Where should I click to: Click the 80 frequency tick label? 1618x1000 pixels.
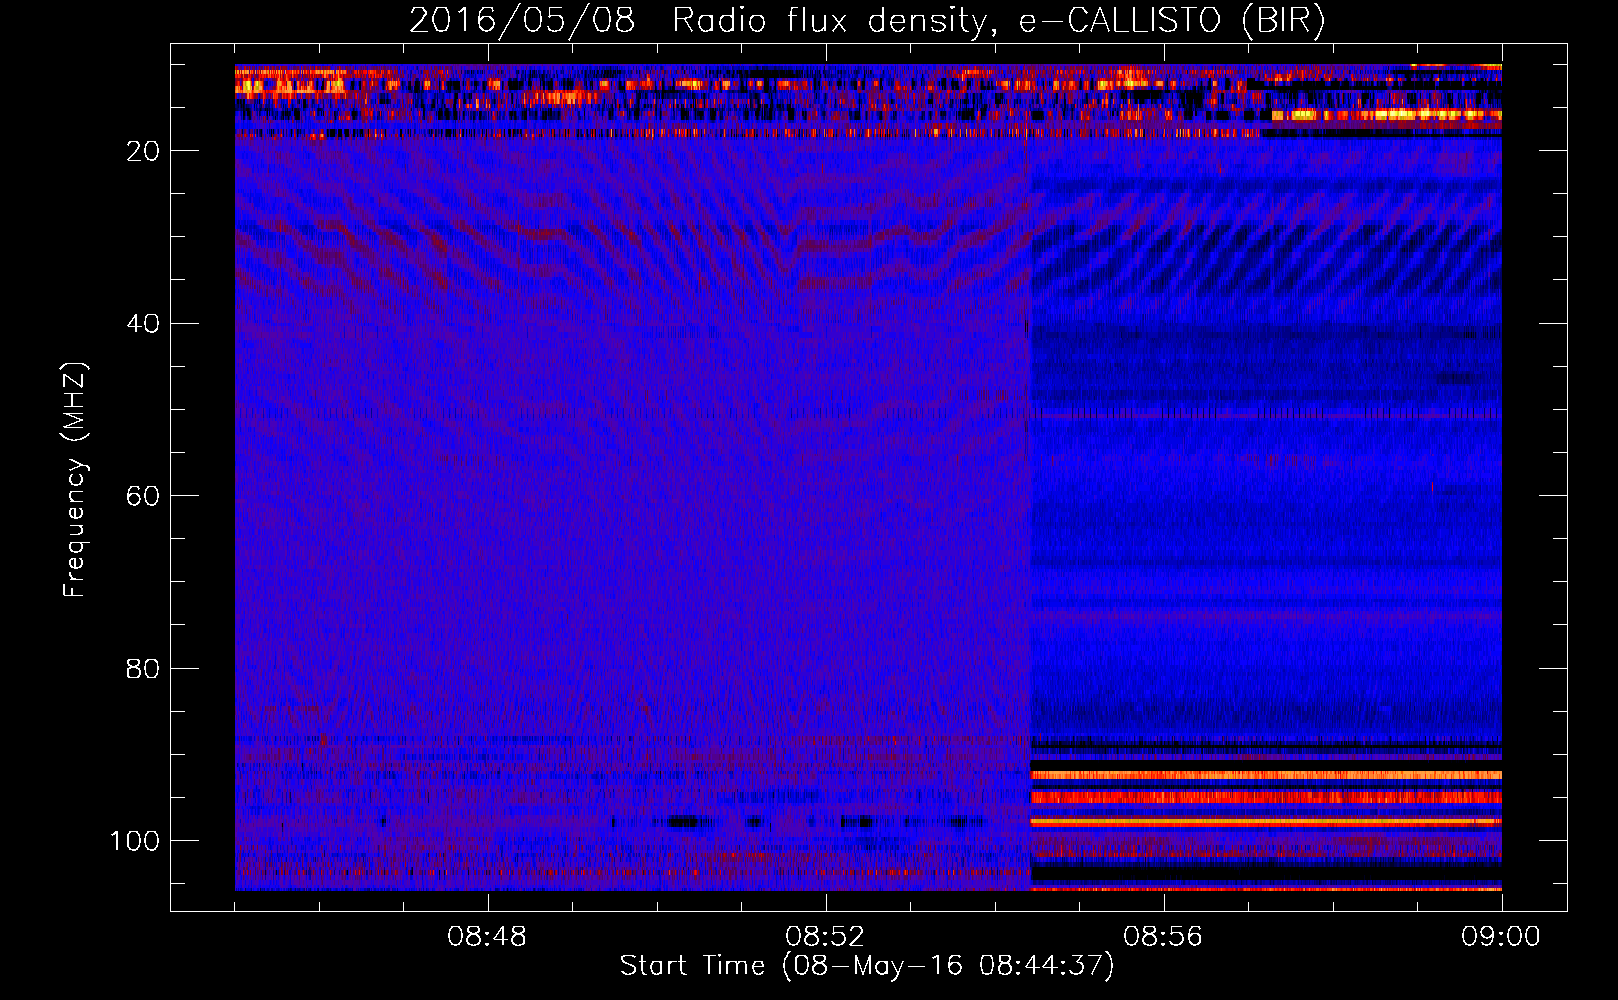[143, 669]
